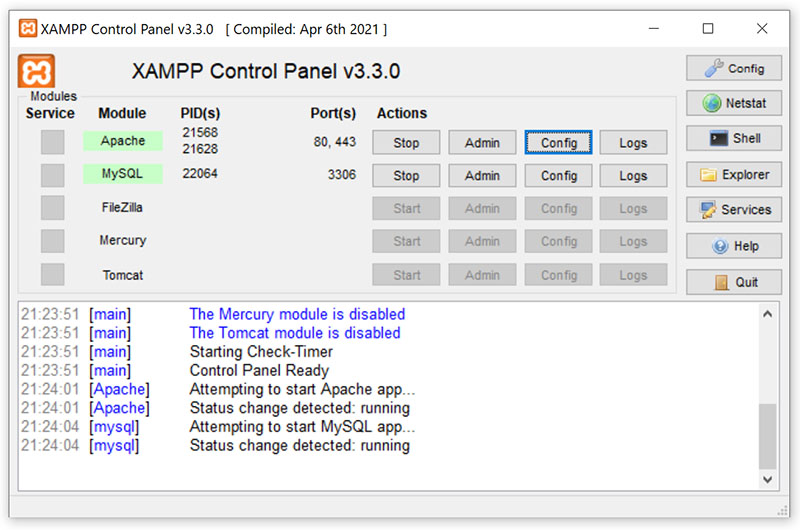This screenshot has height=530, width=800.
Task: Open Help from the right panel
Action: (x=734, y=246)
